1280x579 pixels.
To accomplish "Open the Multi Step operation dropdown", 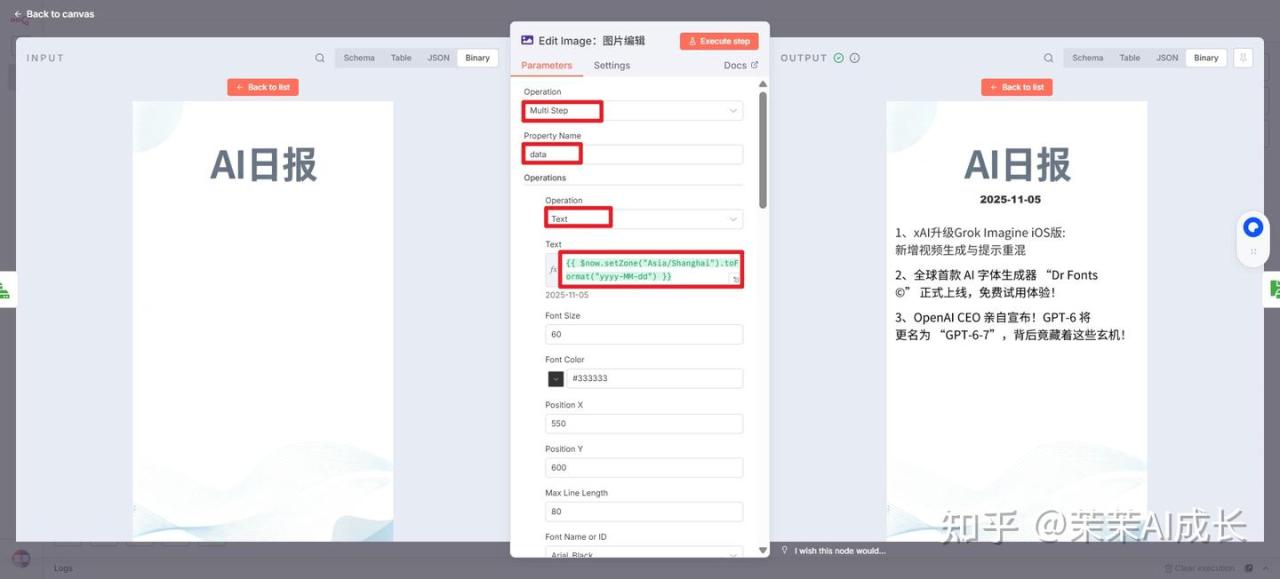I will 633,111.
